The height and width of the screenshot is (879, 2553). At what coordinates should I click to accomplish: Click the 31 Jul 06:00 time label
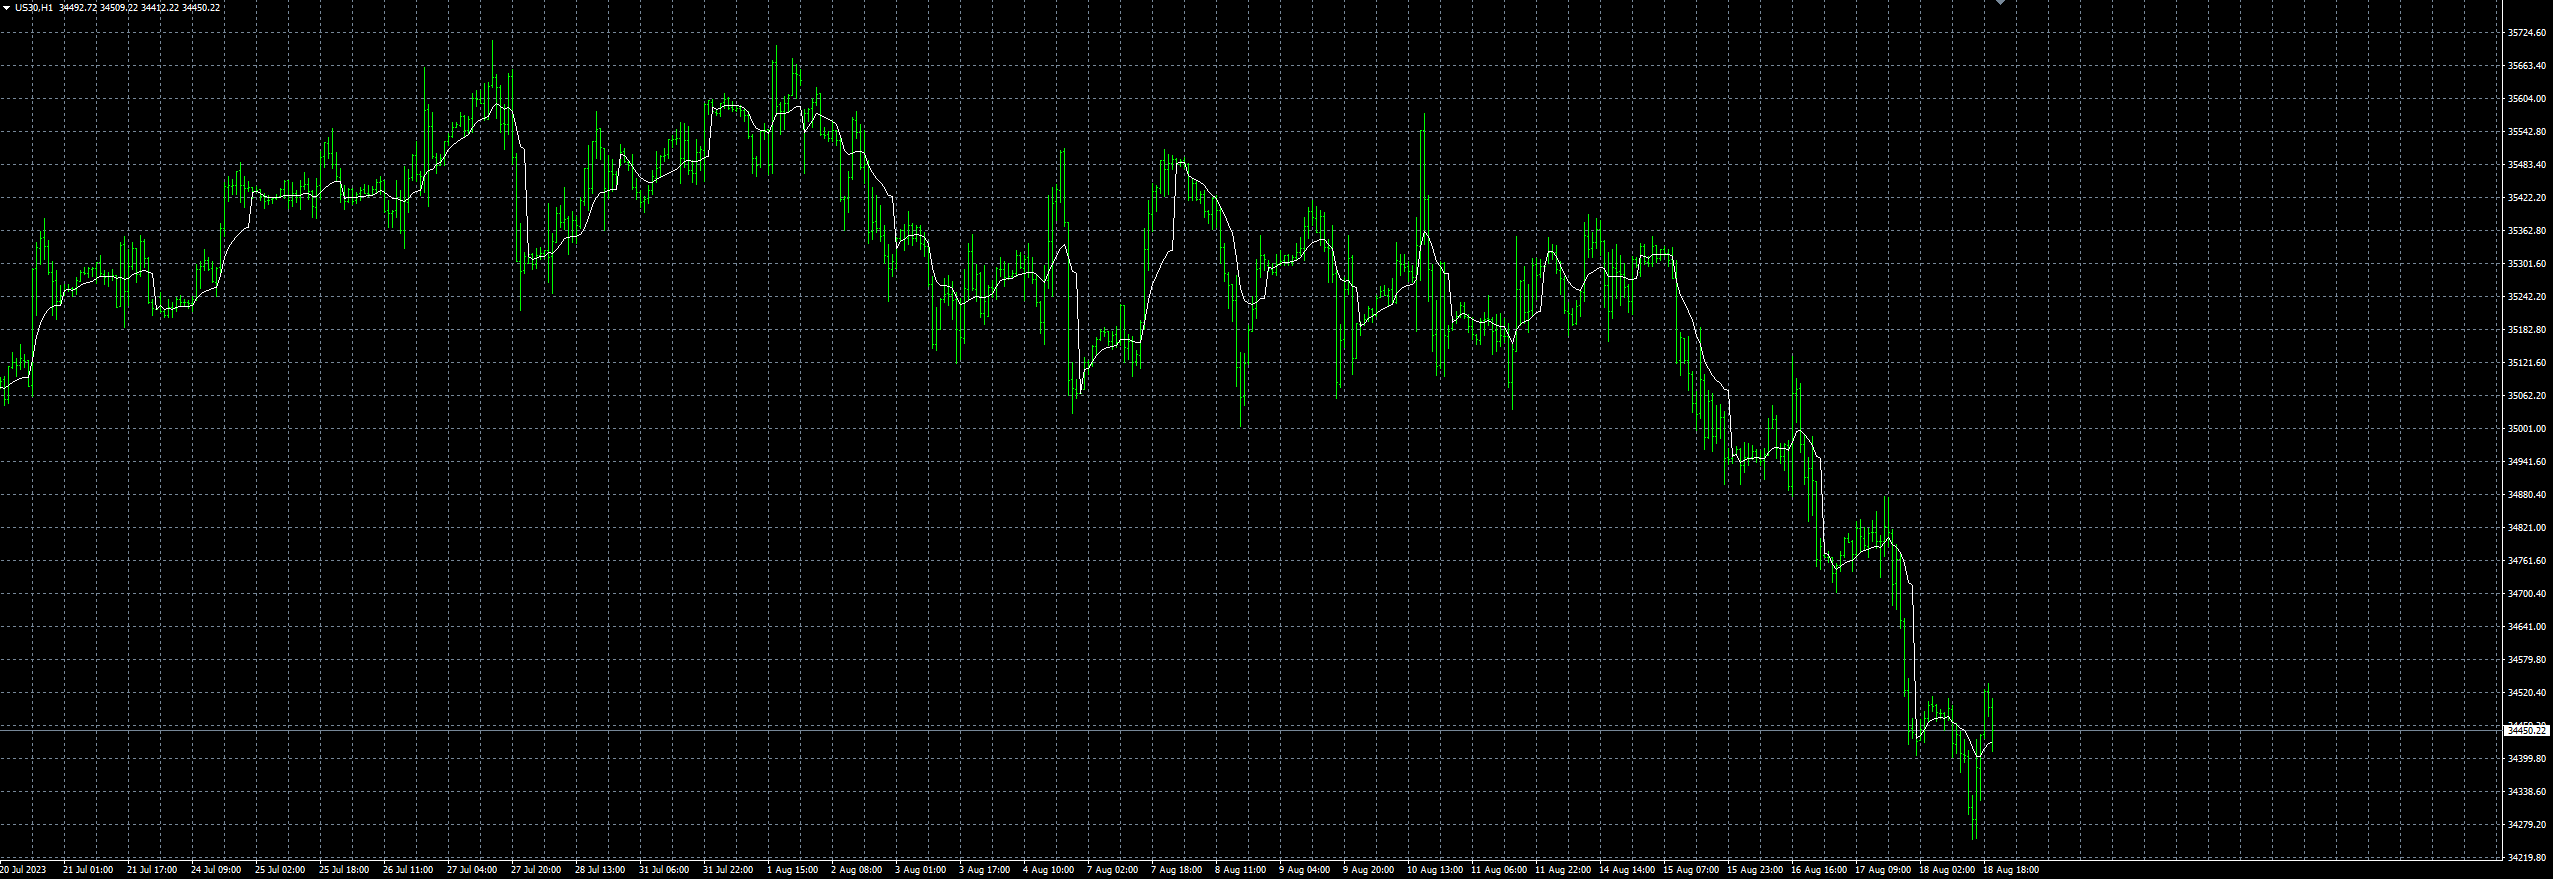point(664,870)
